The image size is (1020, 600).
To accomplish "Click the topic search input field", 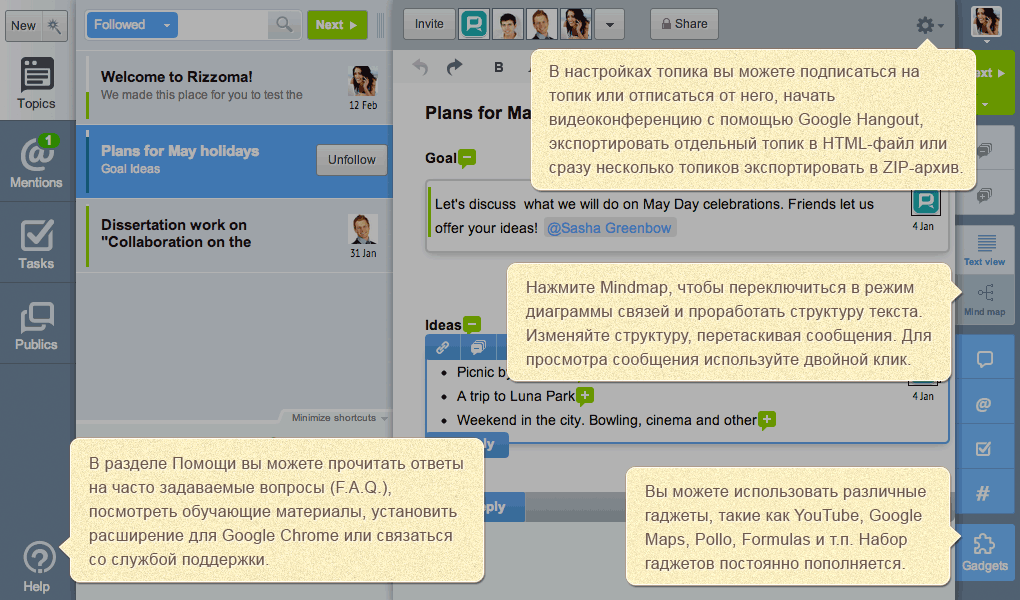I will [223, 24].
